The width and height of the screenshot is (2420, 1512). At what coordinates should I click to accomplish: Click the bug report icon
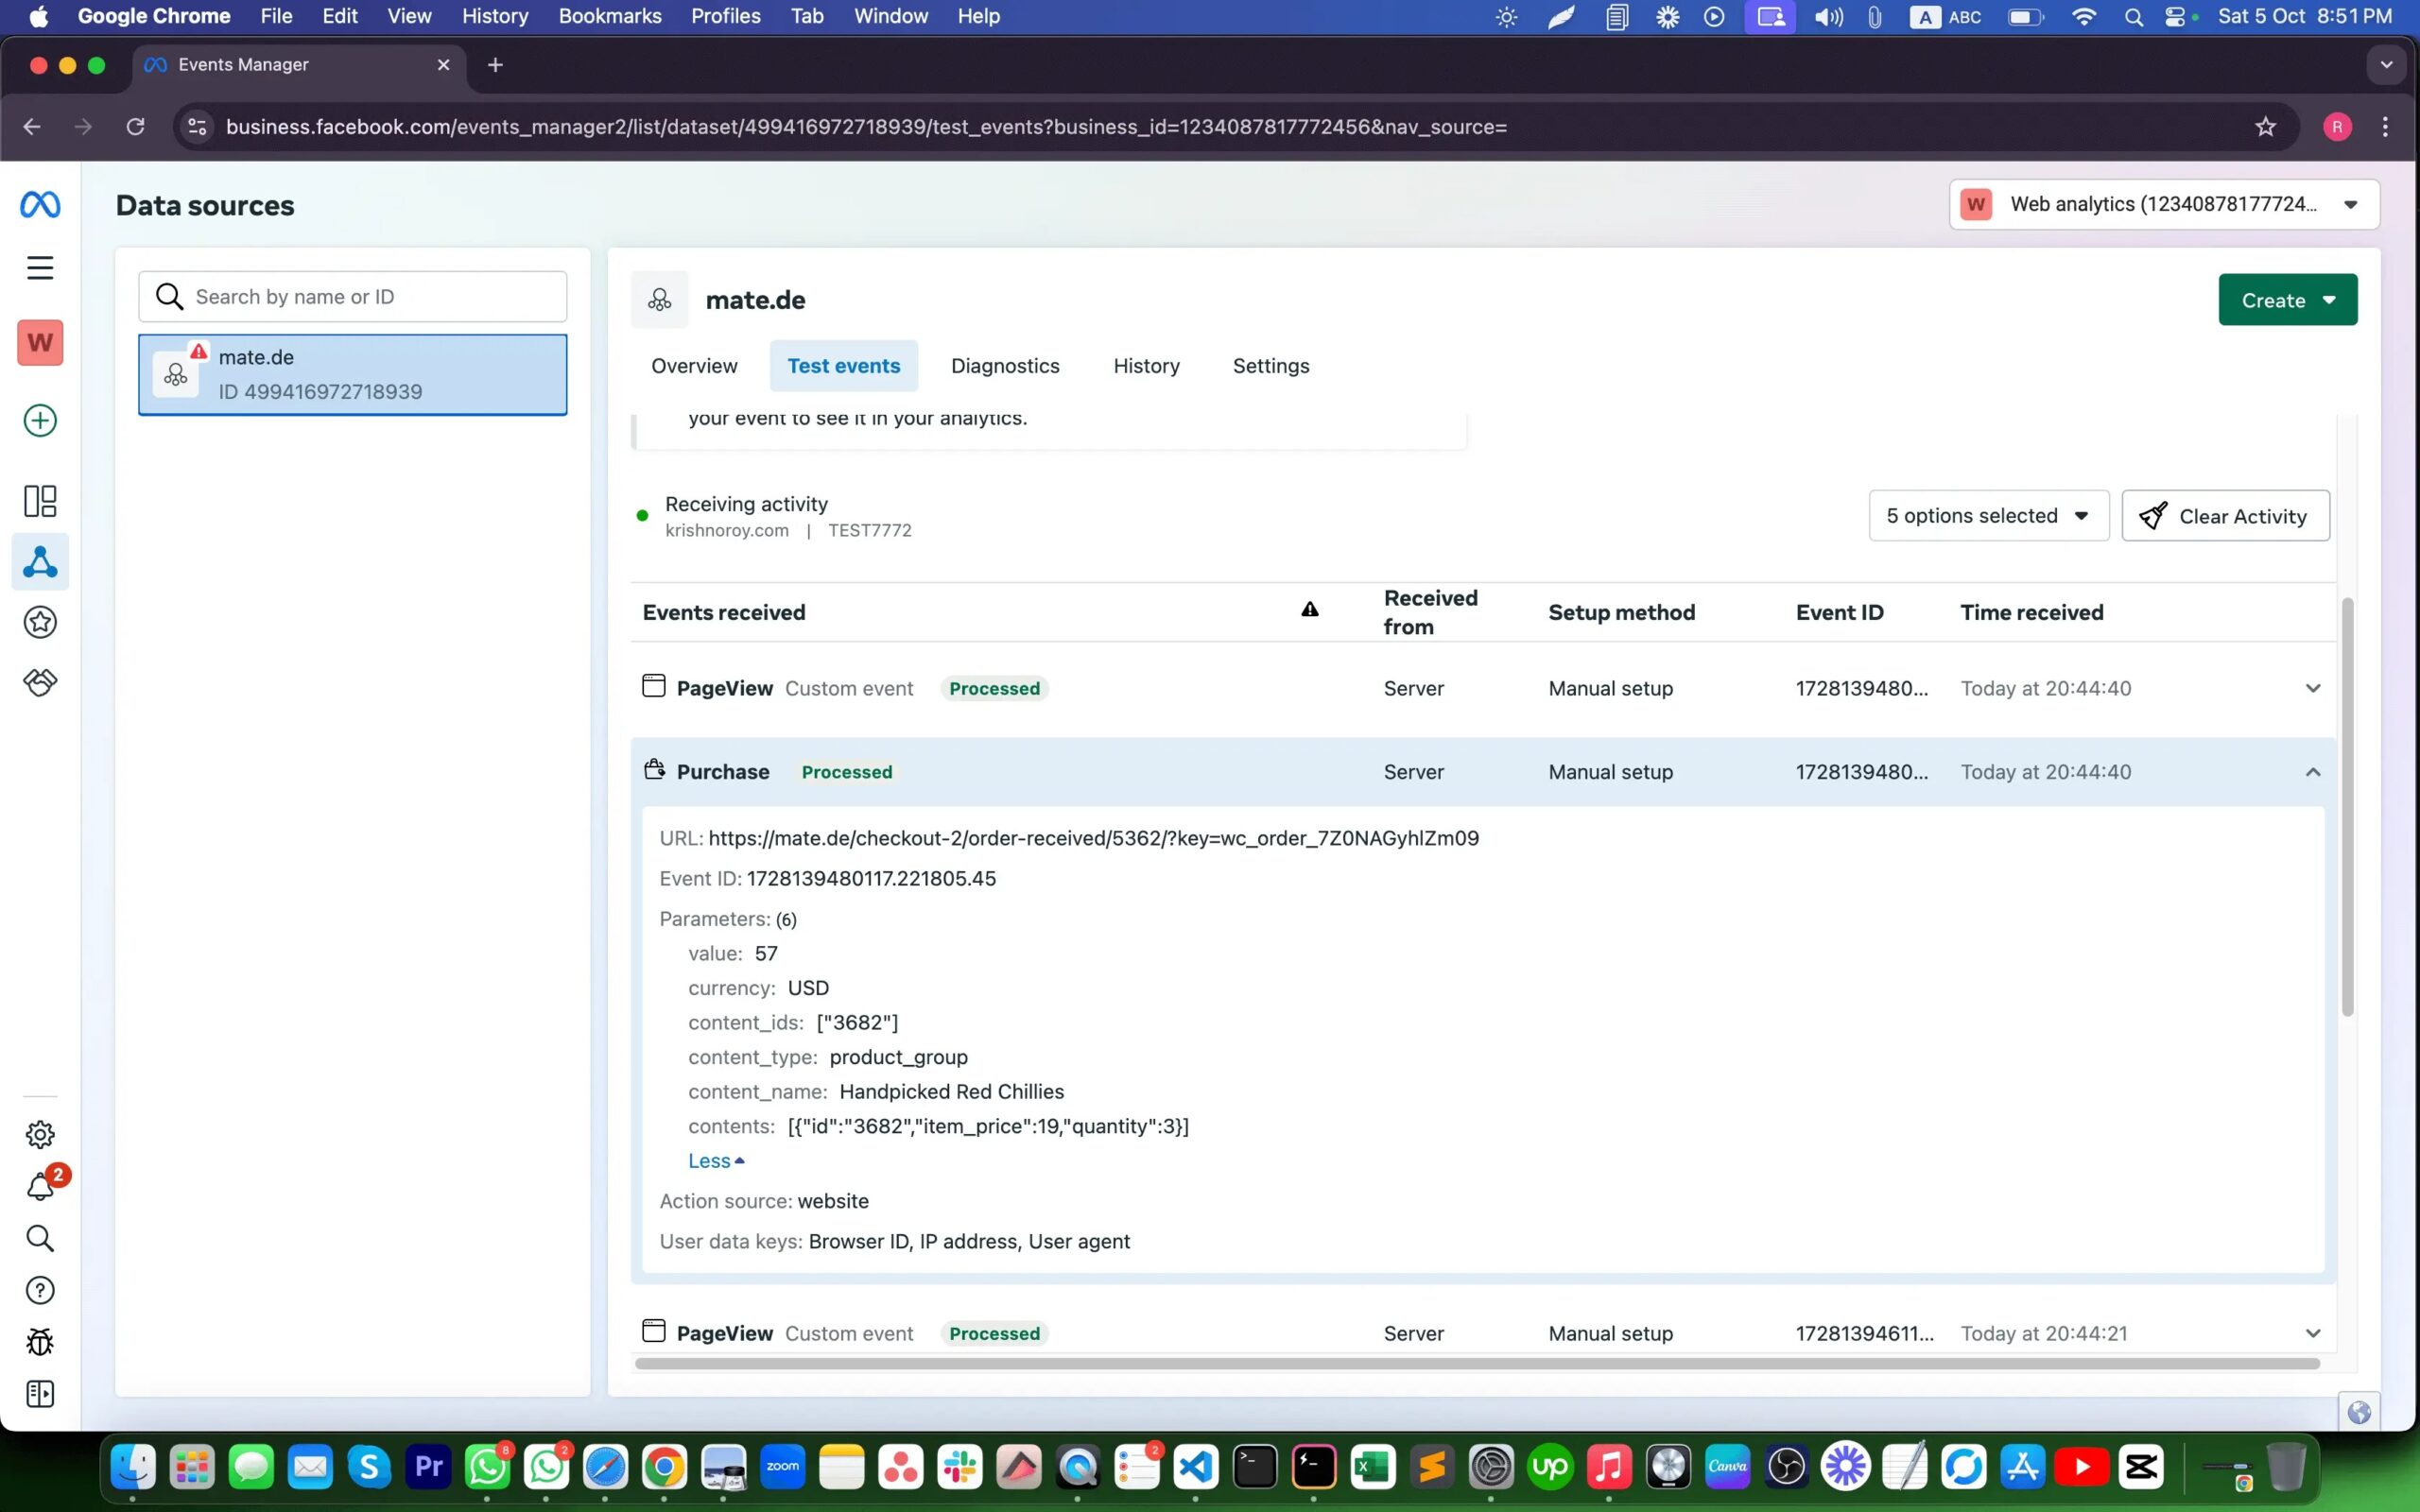pyautogui.click(x=40, y=1343)
